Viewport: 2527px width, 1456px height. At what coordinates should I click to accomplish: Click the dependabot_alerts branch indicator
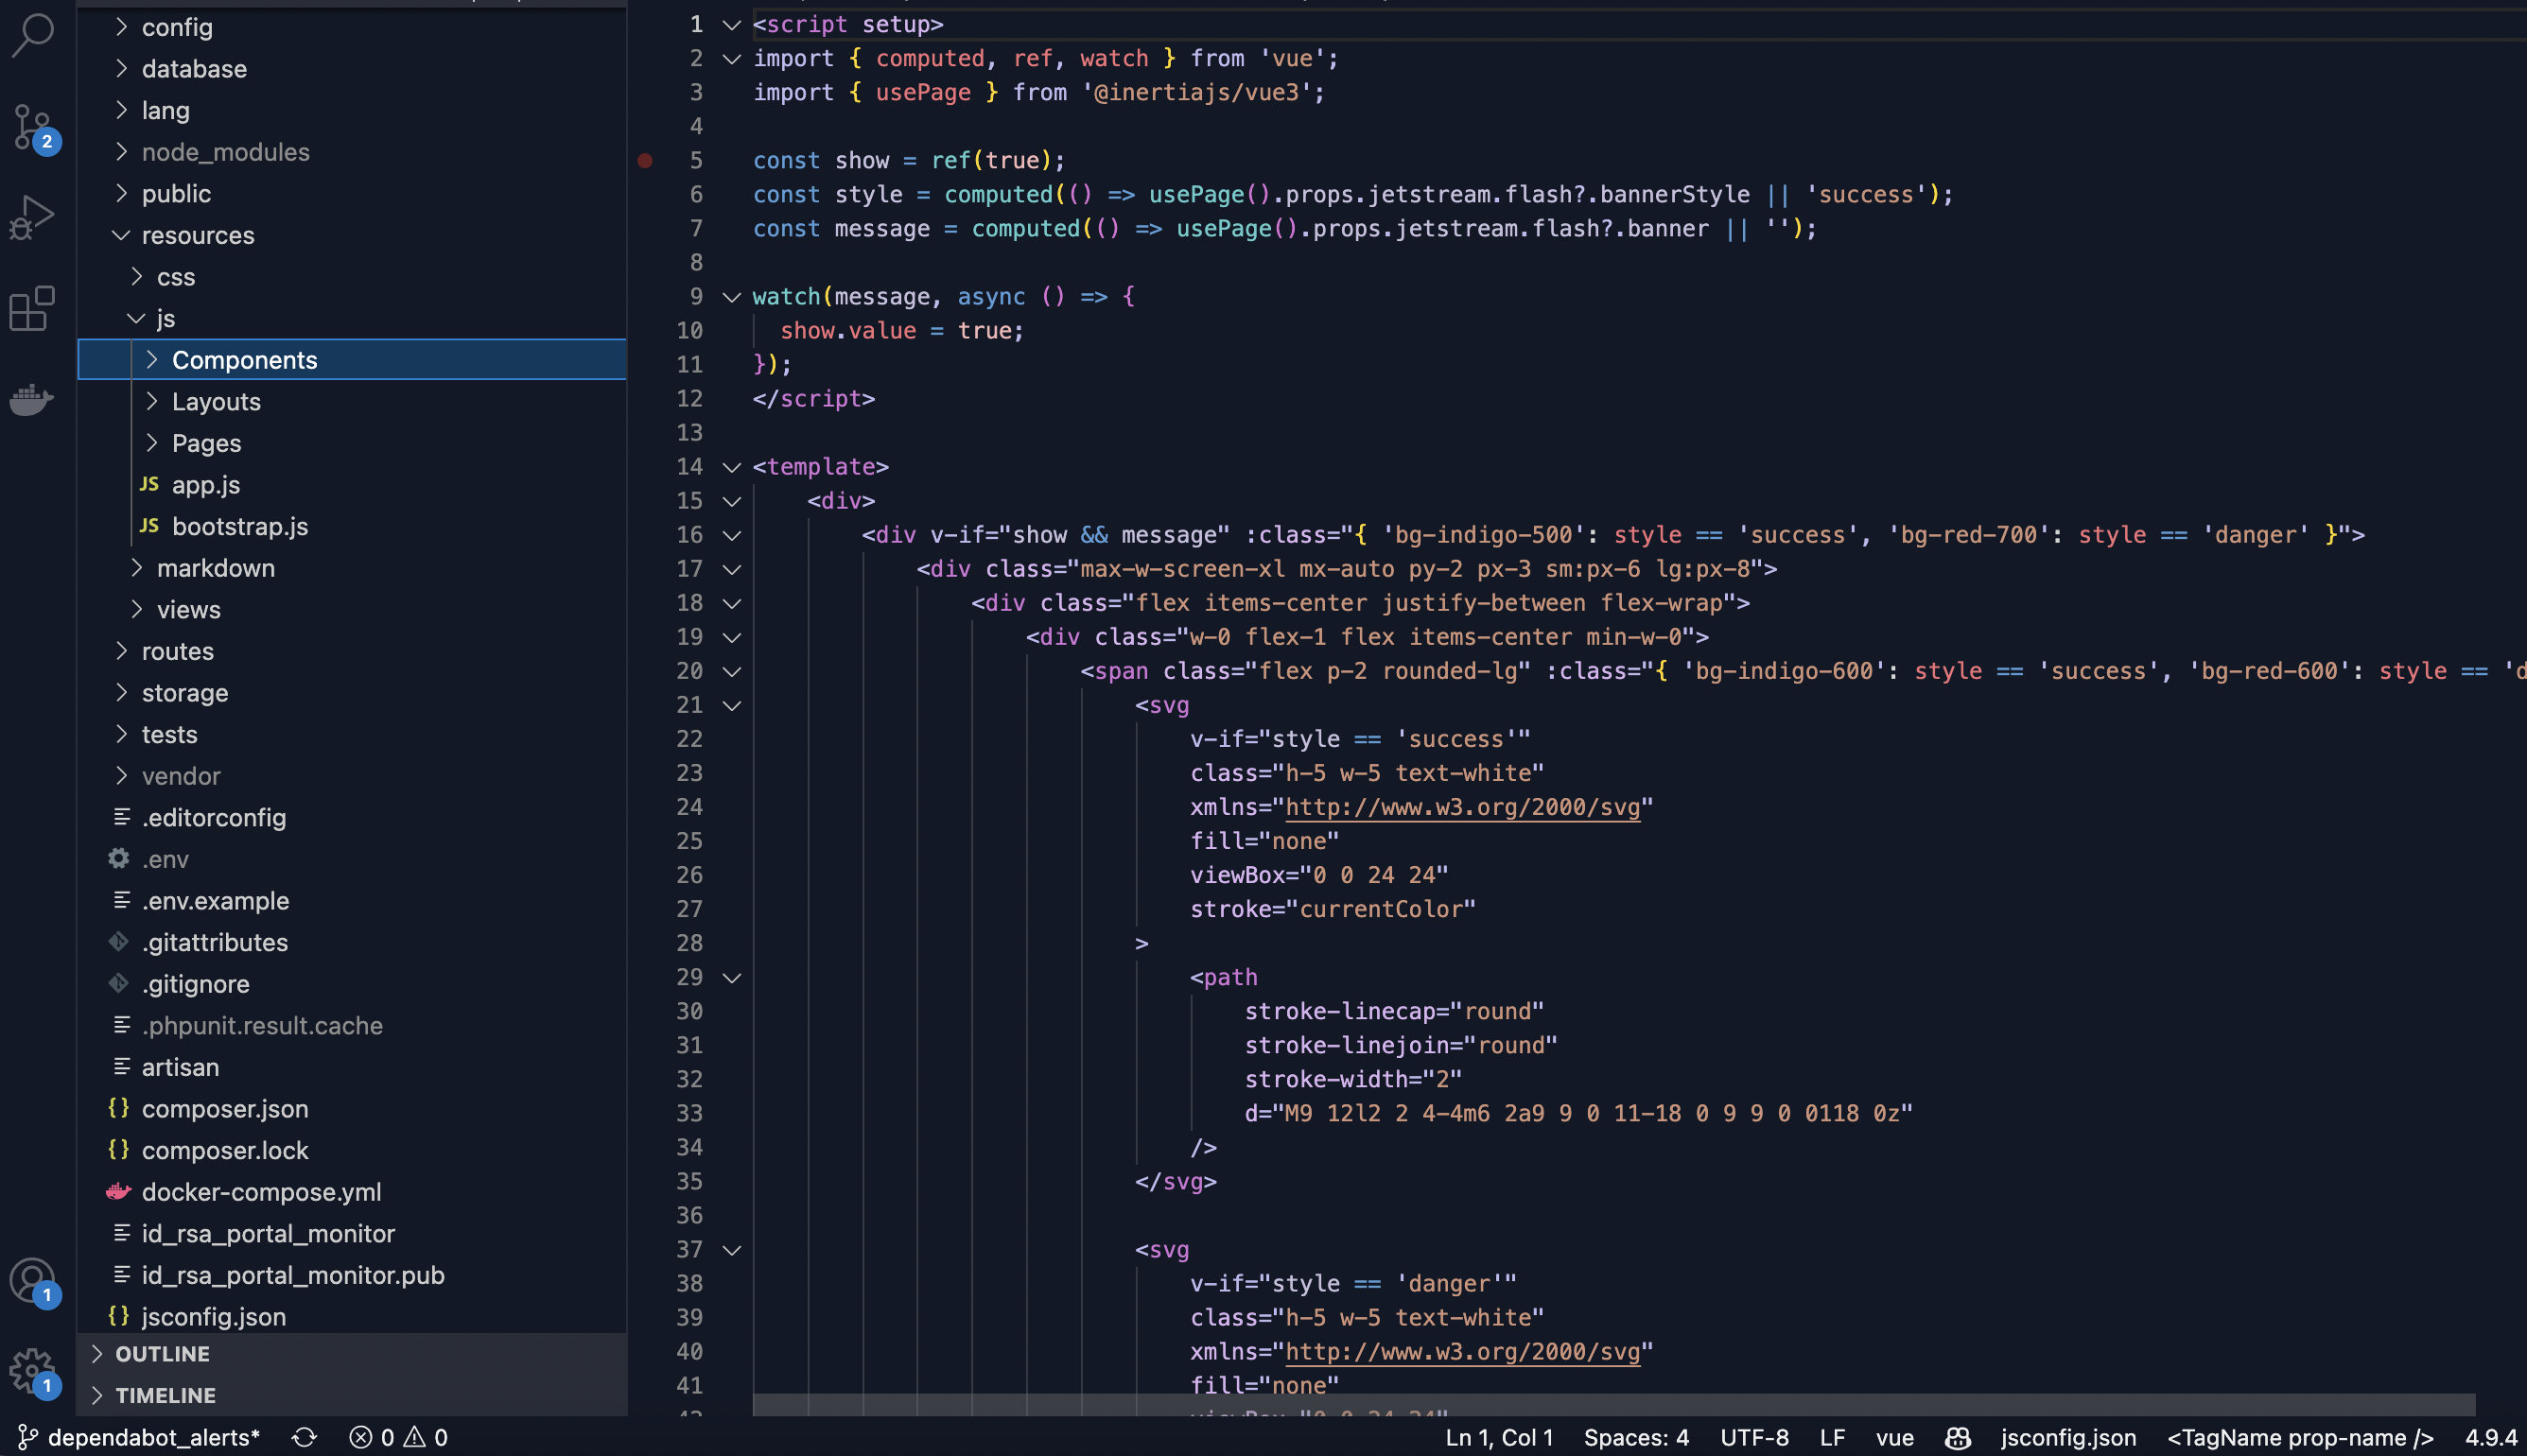(140, 1437)
